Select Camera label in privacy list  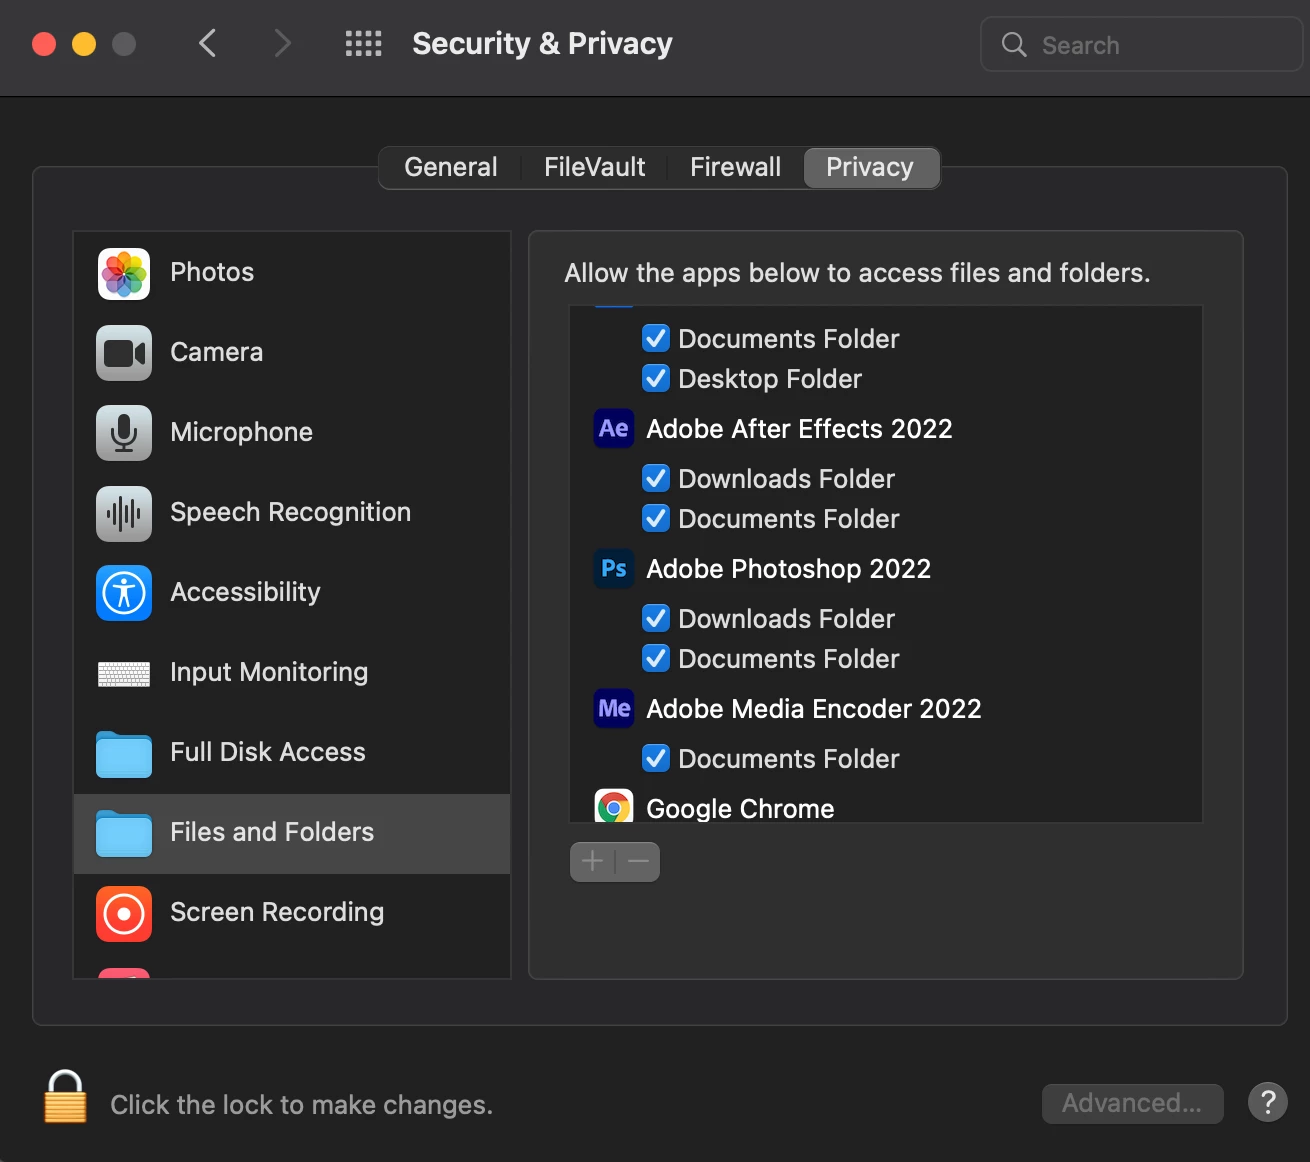[x=216, y=352]
